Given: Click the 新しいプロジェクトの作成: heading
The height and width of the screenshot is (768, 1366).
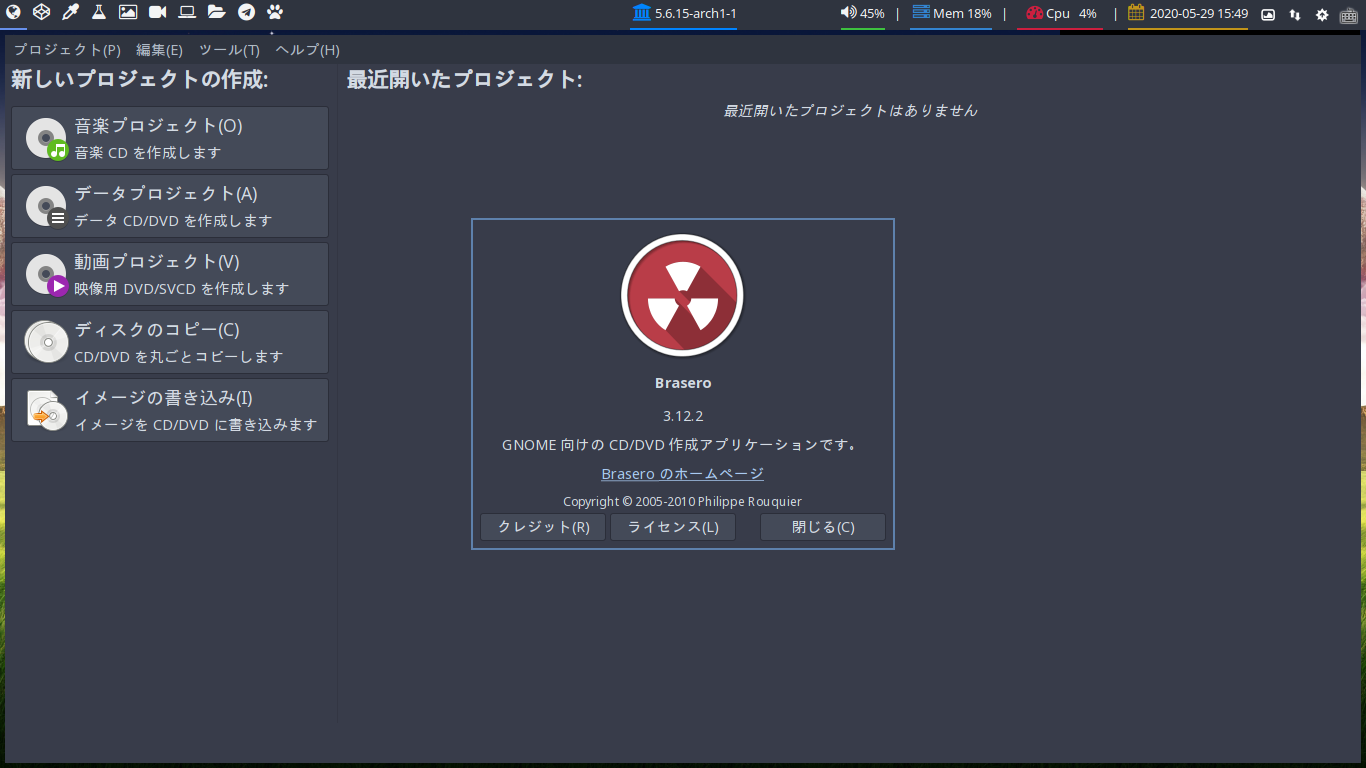Looking at the screenshot, I should [x=140, y=80].
